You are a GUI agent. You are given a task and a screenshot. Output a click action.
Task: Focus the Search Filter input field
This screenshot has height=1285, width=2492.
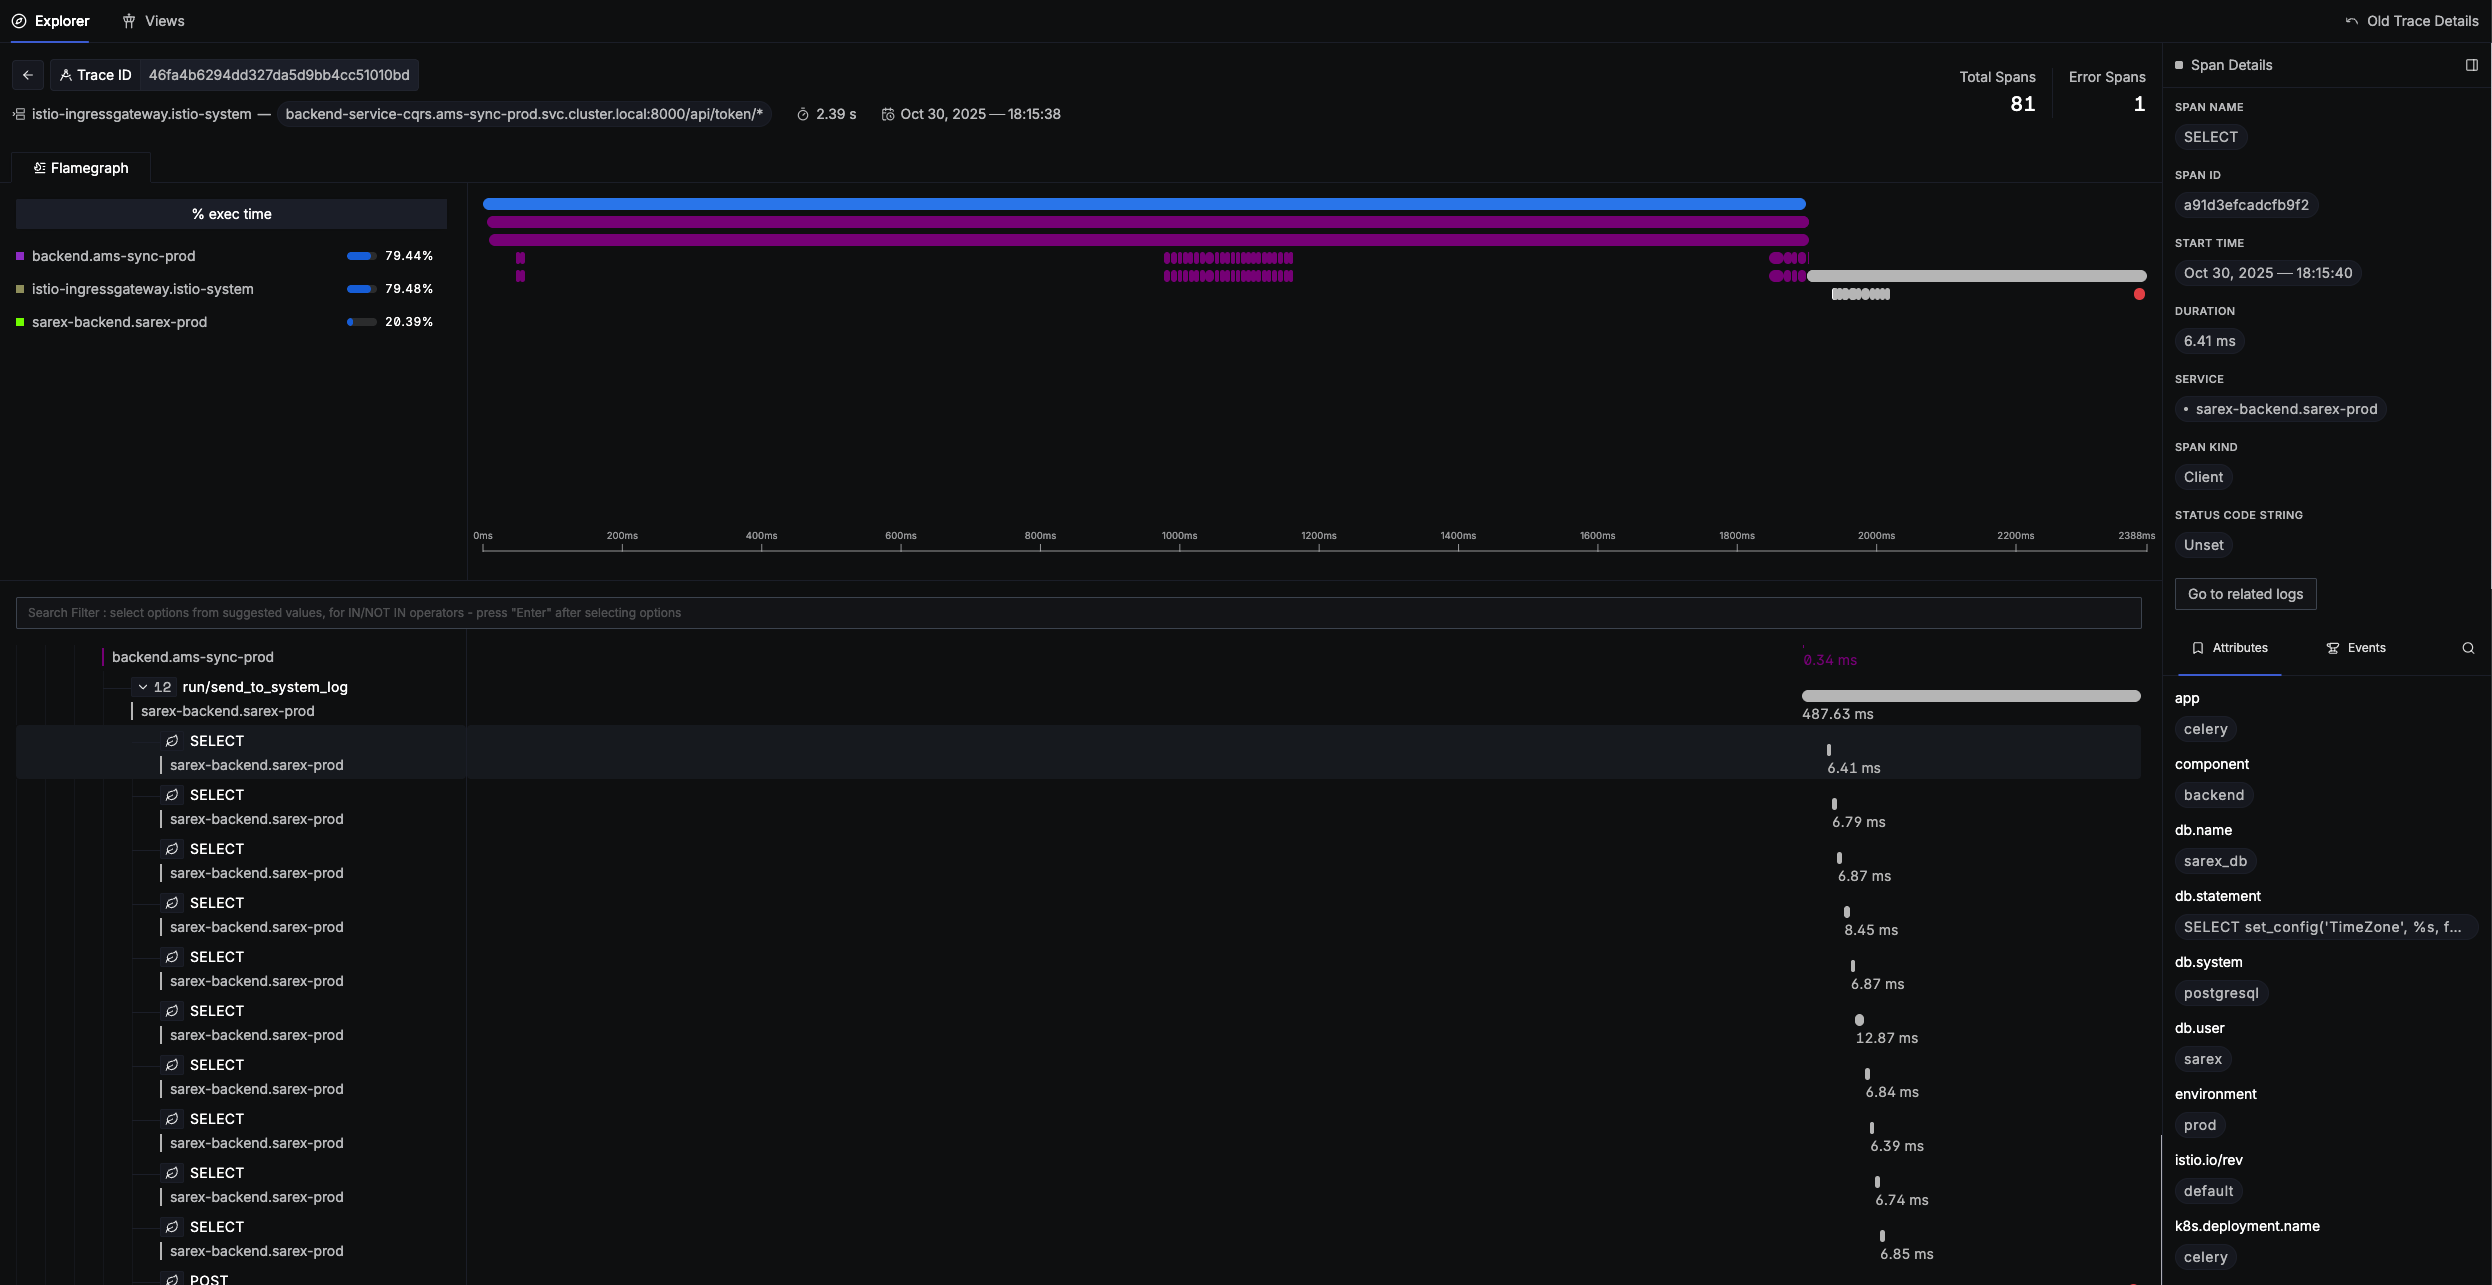click(1078, 613)
